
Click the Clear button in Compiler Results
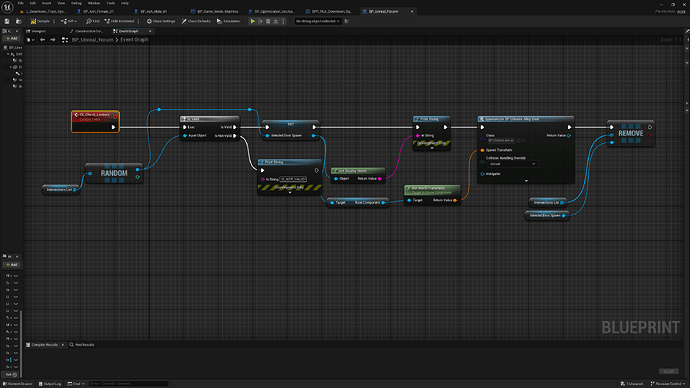coord(669,371)
